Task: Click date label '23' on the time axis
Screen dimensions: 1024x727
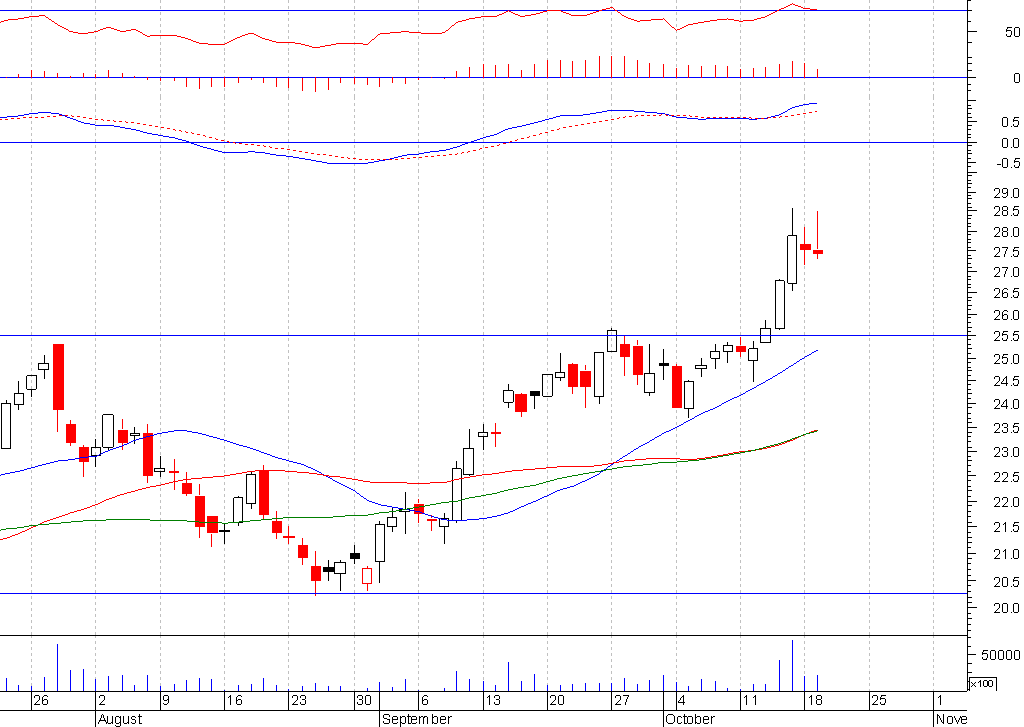Action: click(x=298, y=701)
